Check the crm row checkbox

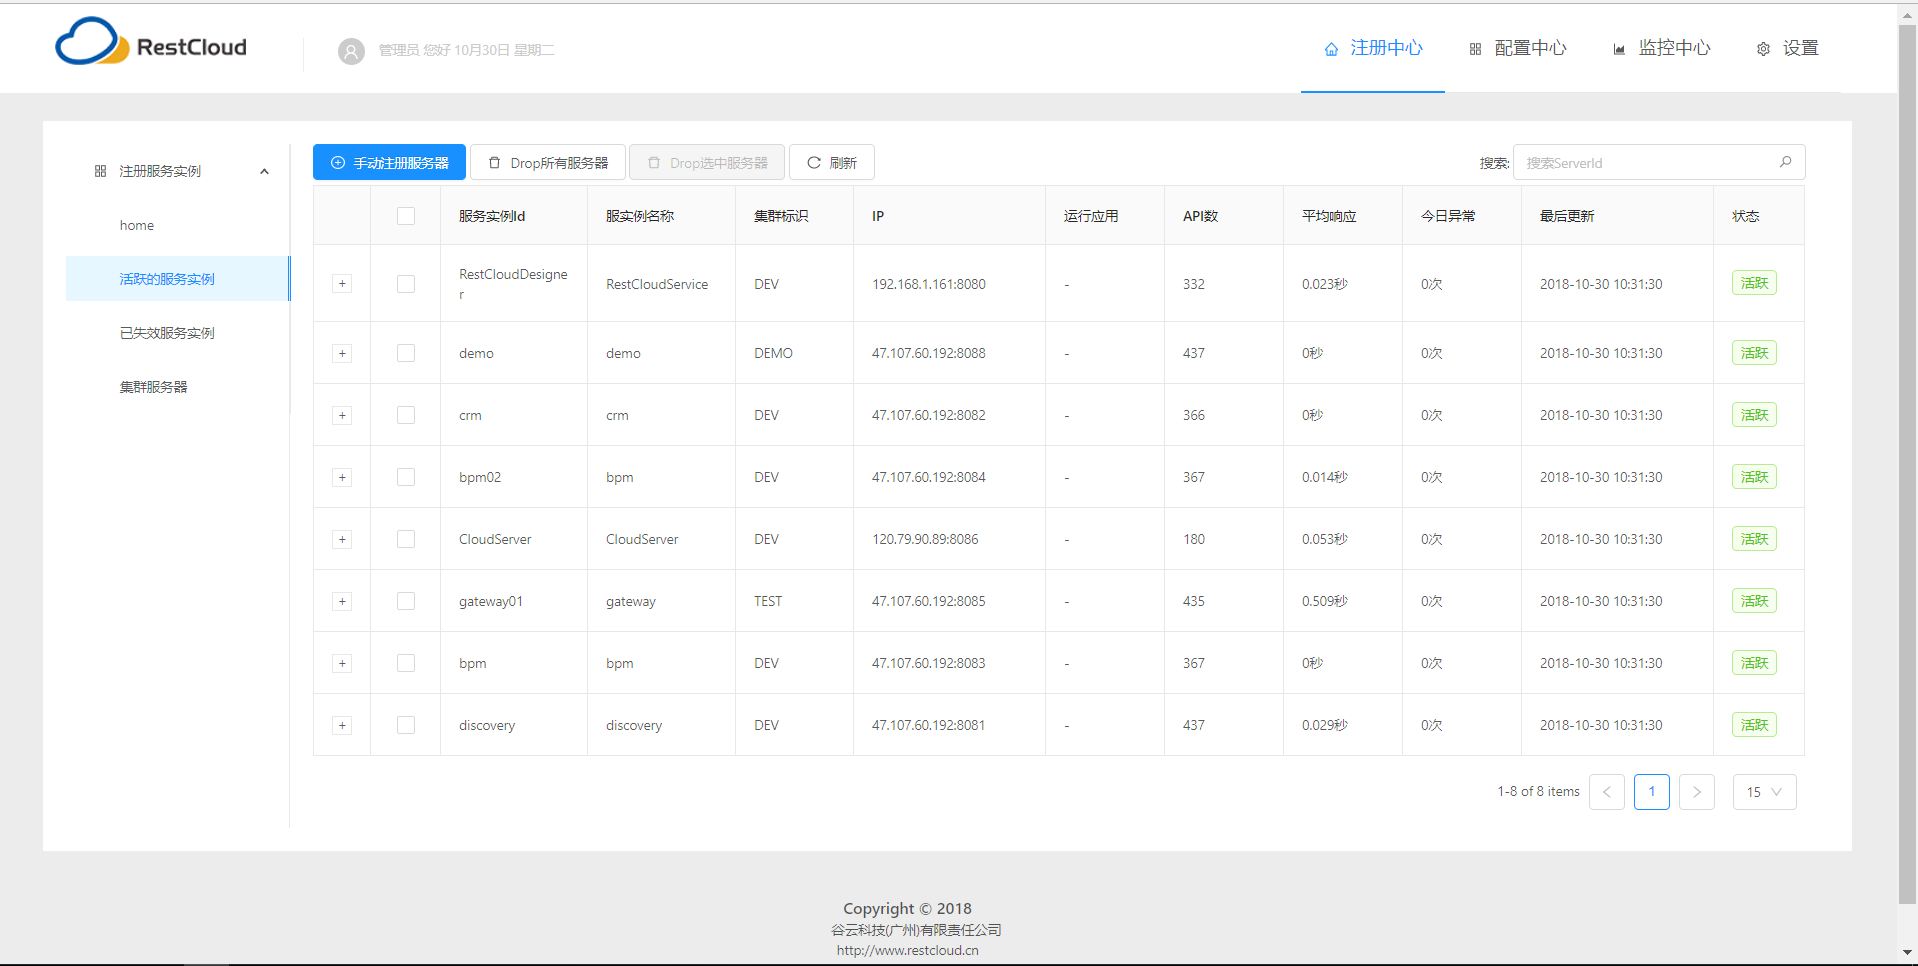point(406,415)
